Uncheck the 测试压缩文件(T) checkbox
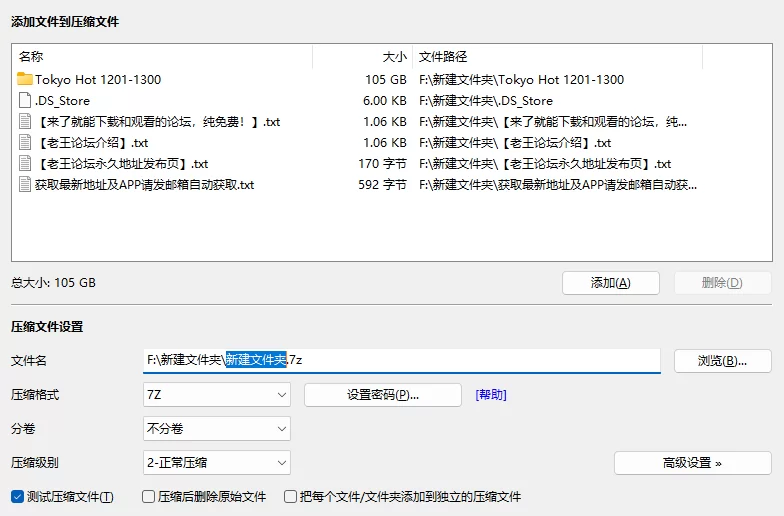Screen dimensions: 784x516 coord(18,496)
